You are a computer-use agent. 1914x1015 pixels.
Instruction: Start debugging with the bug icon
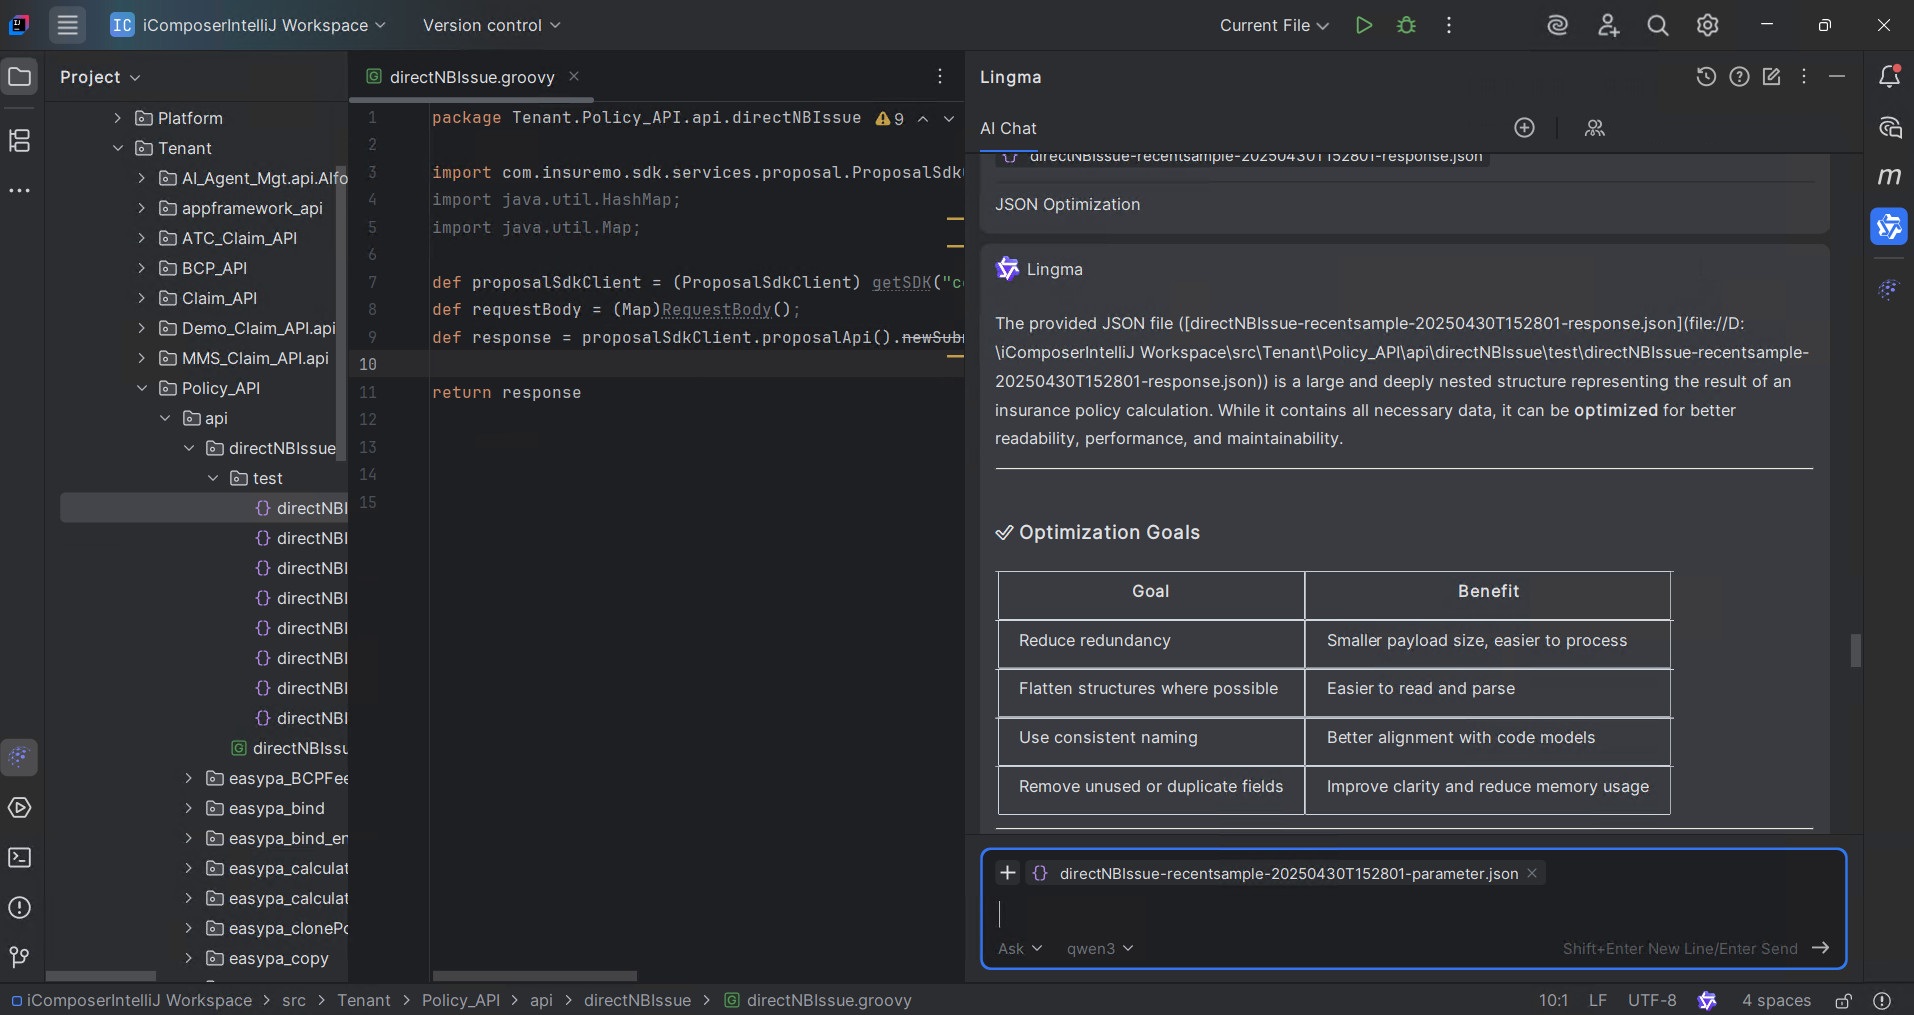click(1406, 25)
